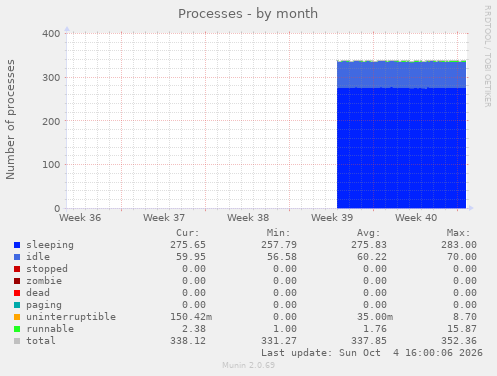Click uninterruptible current value 150.42m
The width and height of the screenshot is (497, 376).
[x=191, y=317]
